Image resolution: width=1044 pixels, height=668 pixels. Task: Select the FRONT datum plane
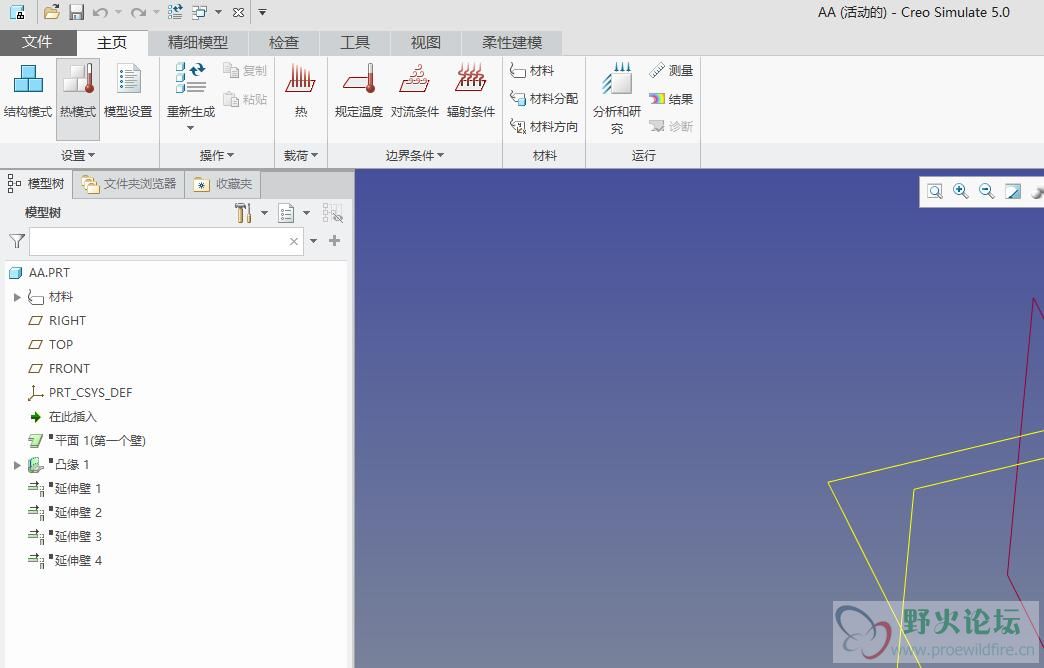pyautogui.click(x=59, y=368)
